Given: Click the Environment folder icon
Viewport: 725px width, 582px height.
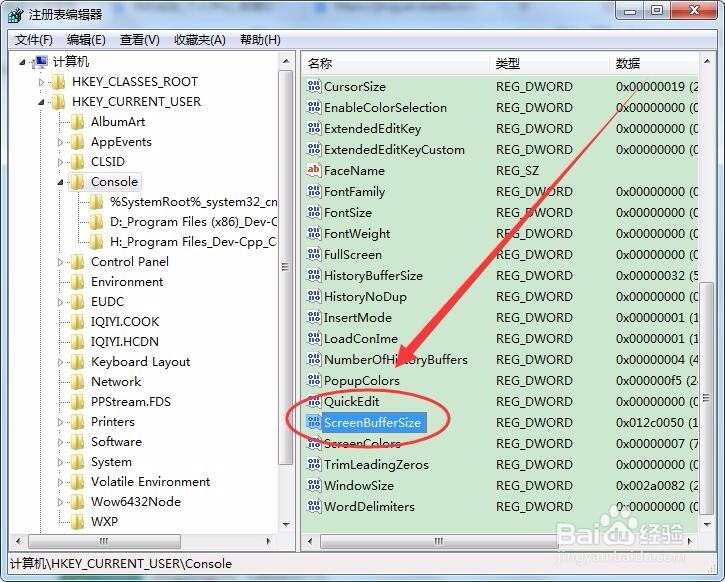Looking at the screenshot, I should 77,282.
